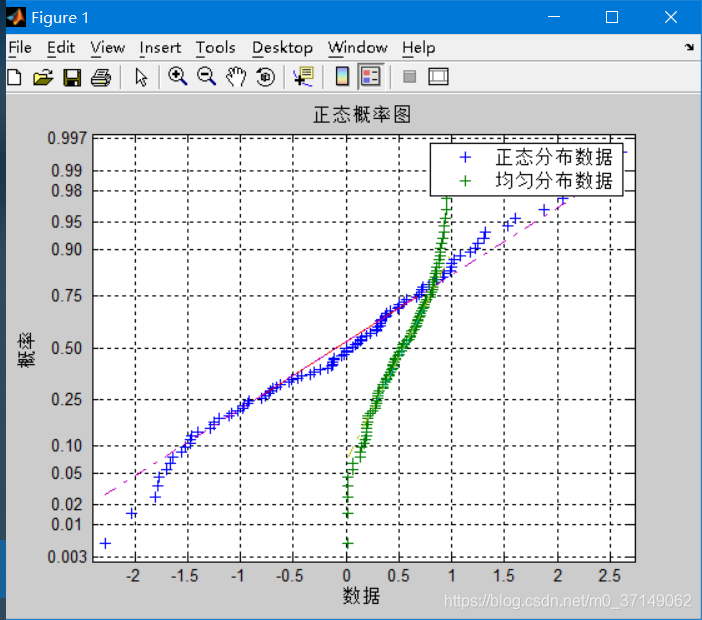Click the x-axis tick label 0.5
Screen dimensions: 702x620
click(398, 576)
